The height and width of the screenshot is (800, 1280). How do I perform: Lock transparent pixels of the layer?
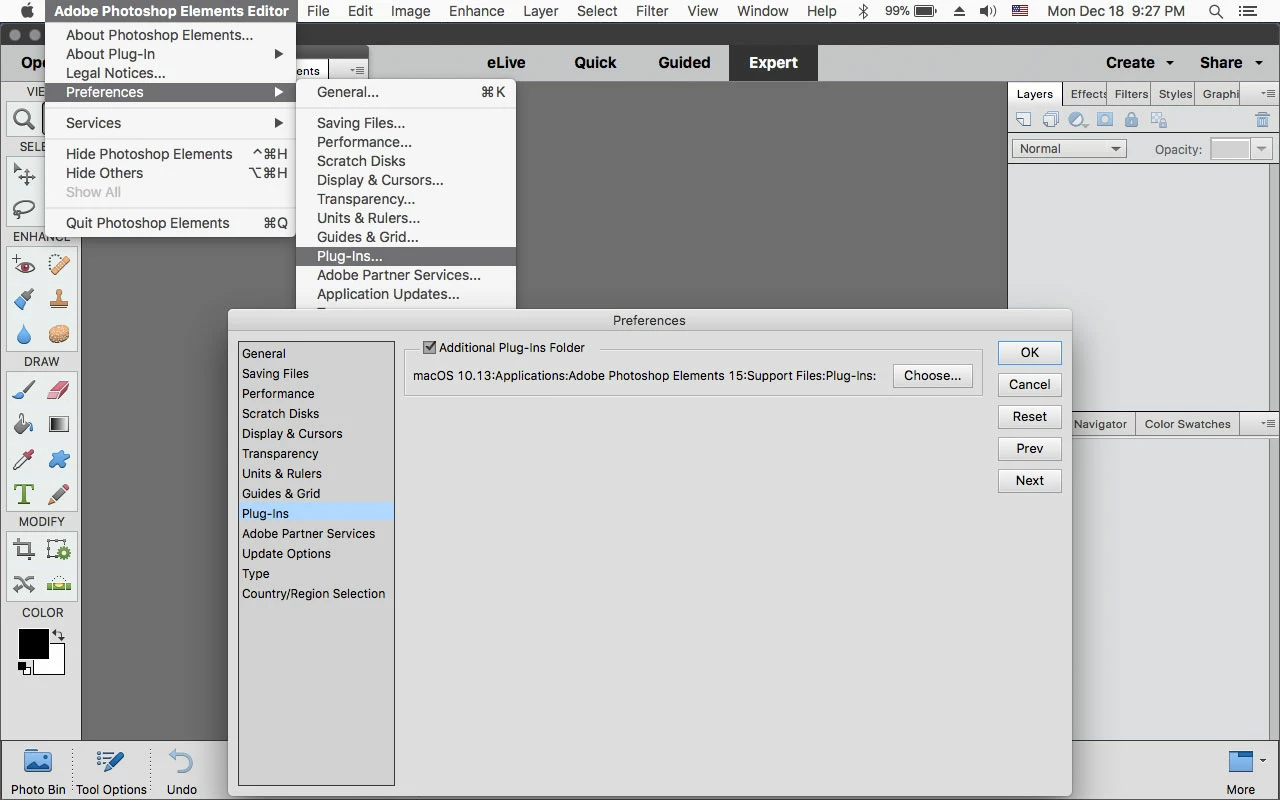[1159, 120]
